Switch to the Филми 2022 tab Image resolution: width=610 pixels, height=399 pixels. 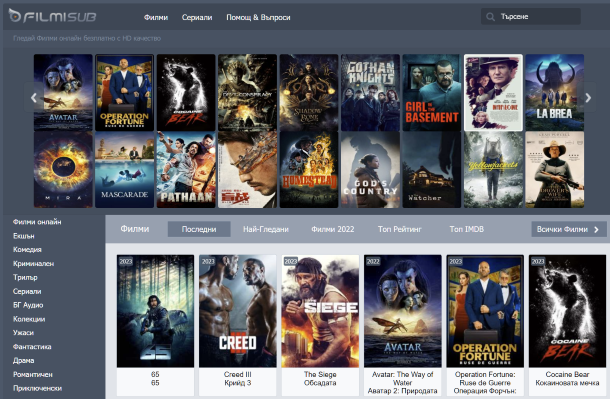pos(333,229)
